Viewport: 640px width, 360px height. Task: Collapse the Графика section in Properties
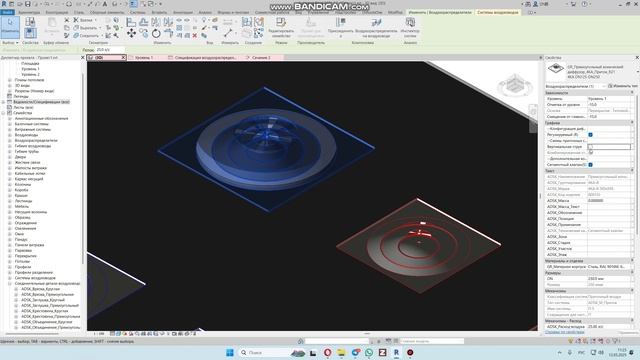[632, 122]
